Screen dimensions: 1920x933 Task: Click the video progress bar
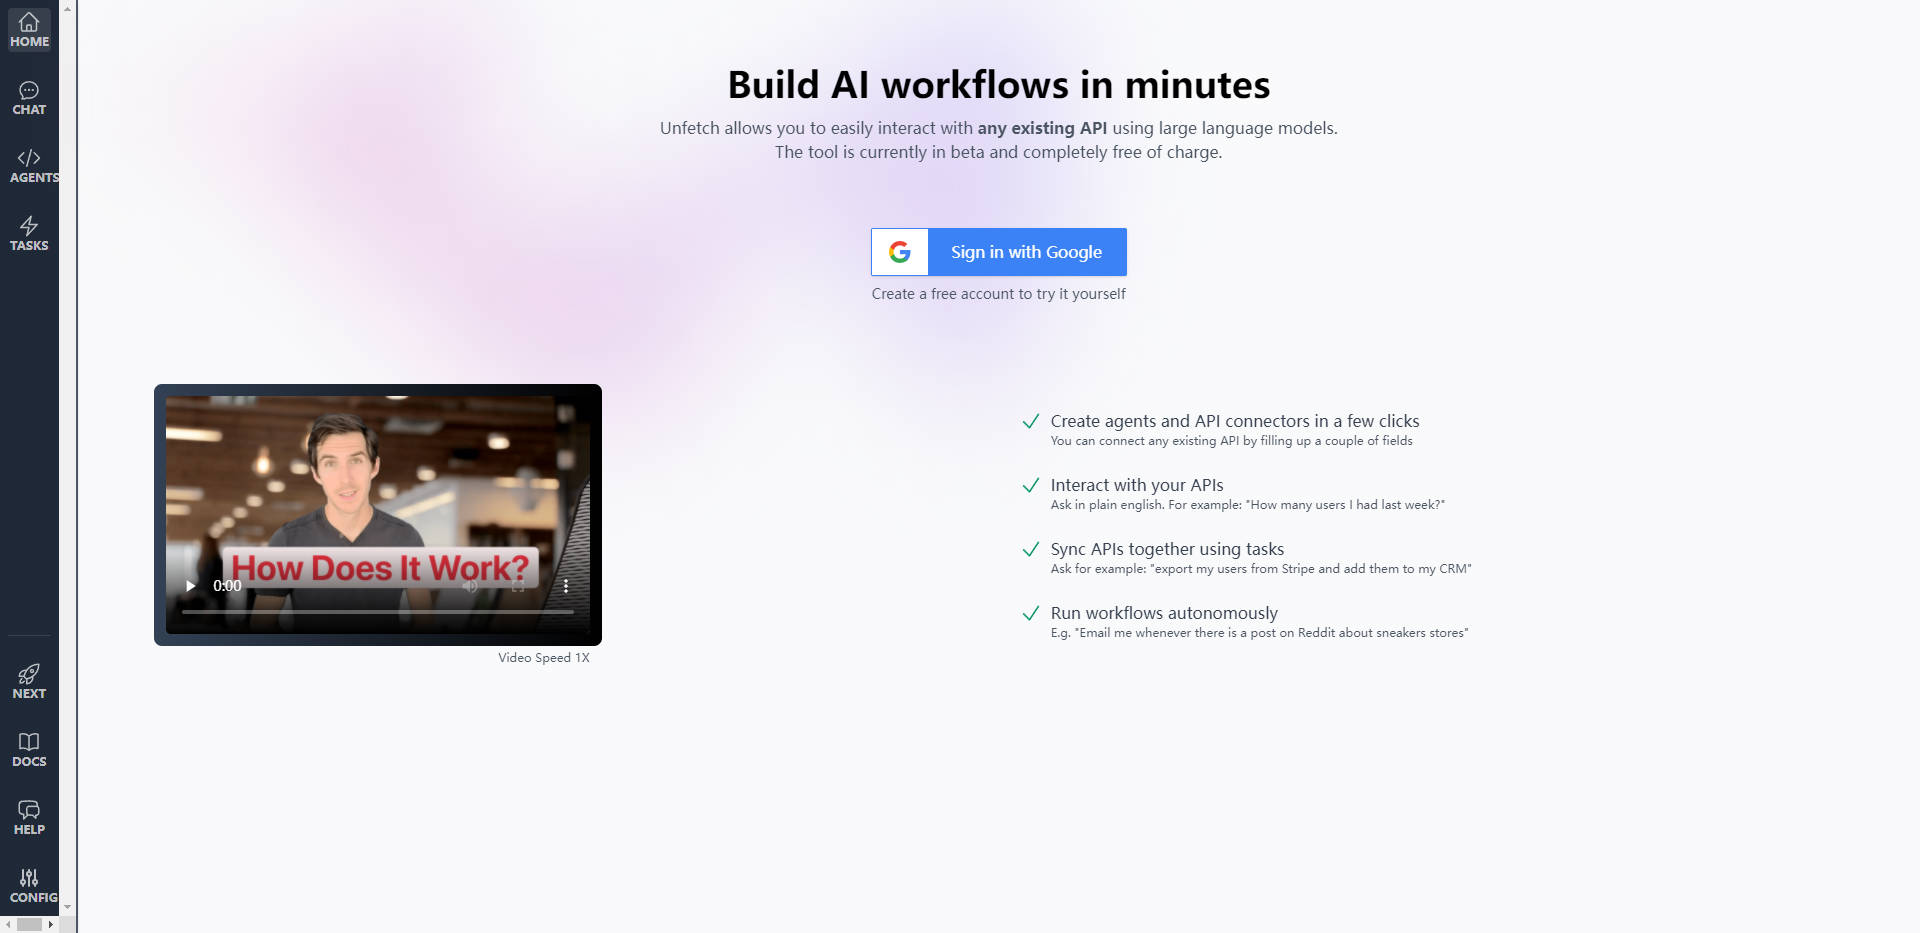coord(378,611)
